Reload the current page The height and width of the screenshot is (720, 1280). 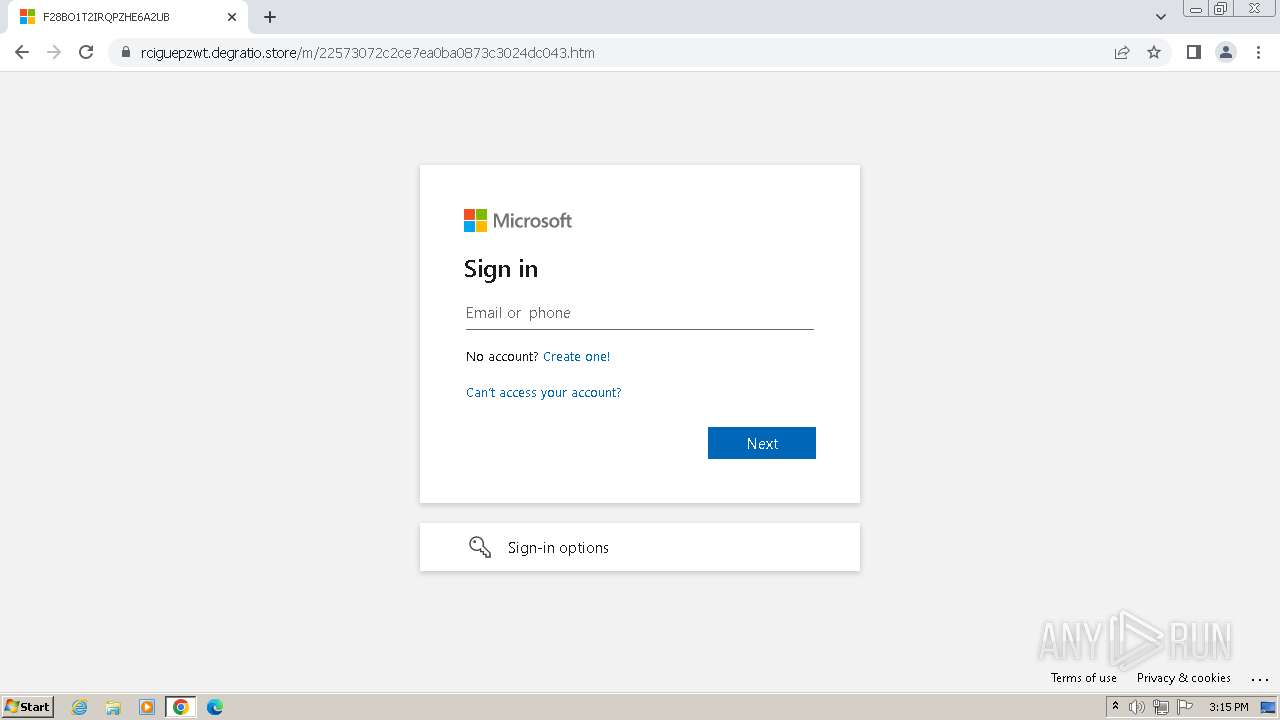[x=86, y=52]
